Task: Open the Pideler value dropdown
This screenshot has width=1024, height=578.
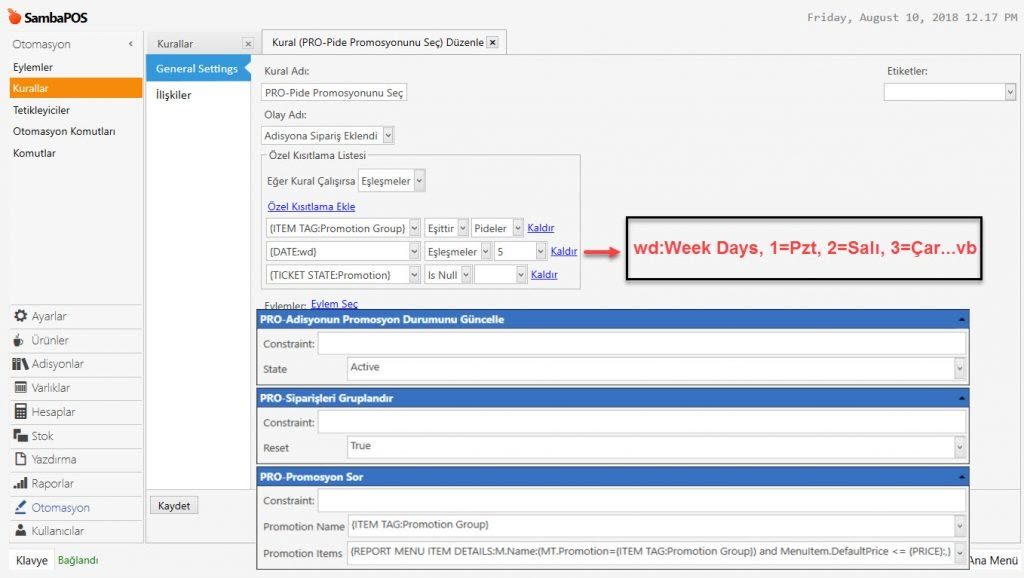Action: (x=518, y=228)
